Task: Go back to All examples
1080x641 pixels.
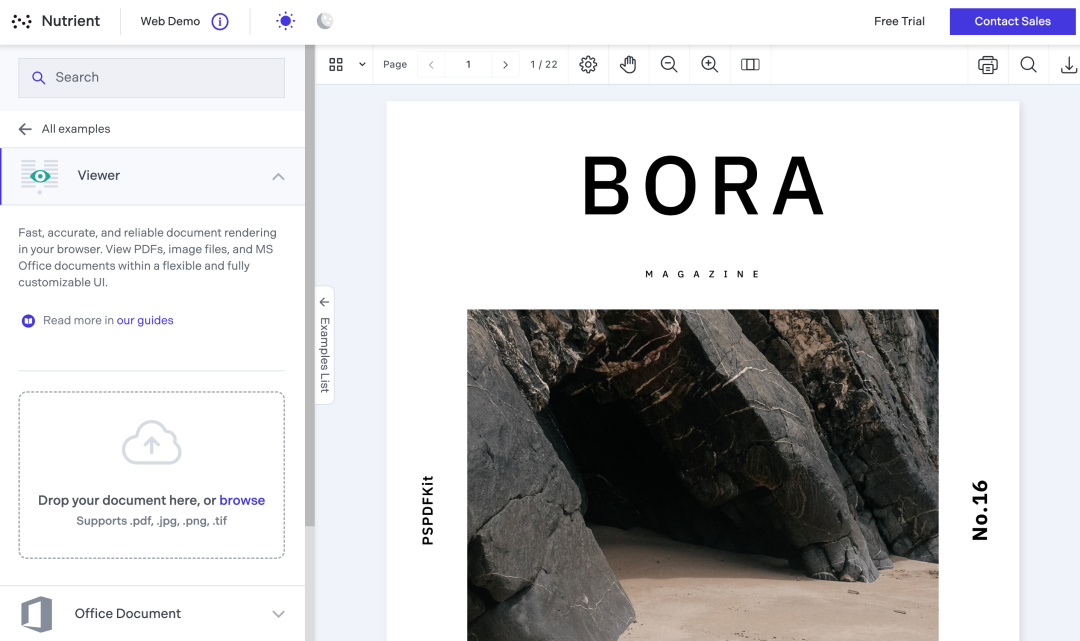Action: click(x=65, y=129)
